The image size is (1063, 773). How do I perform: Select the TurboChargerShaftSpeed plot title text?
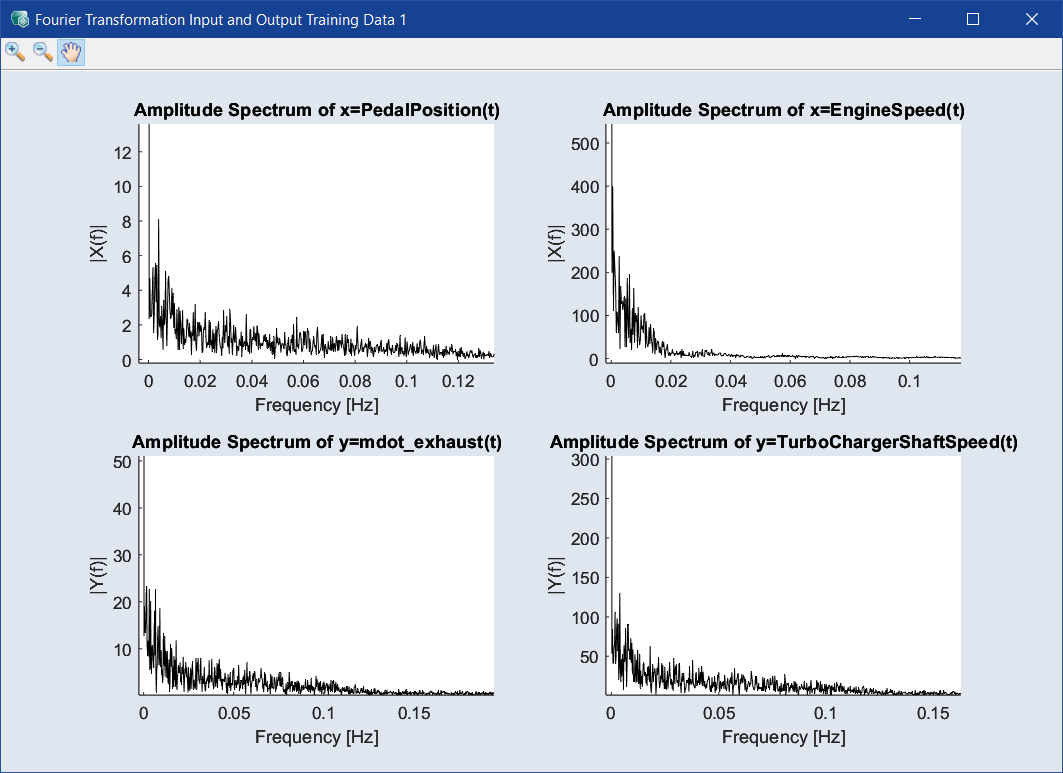pos(784,442)
